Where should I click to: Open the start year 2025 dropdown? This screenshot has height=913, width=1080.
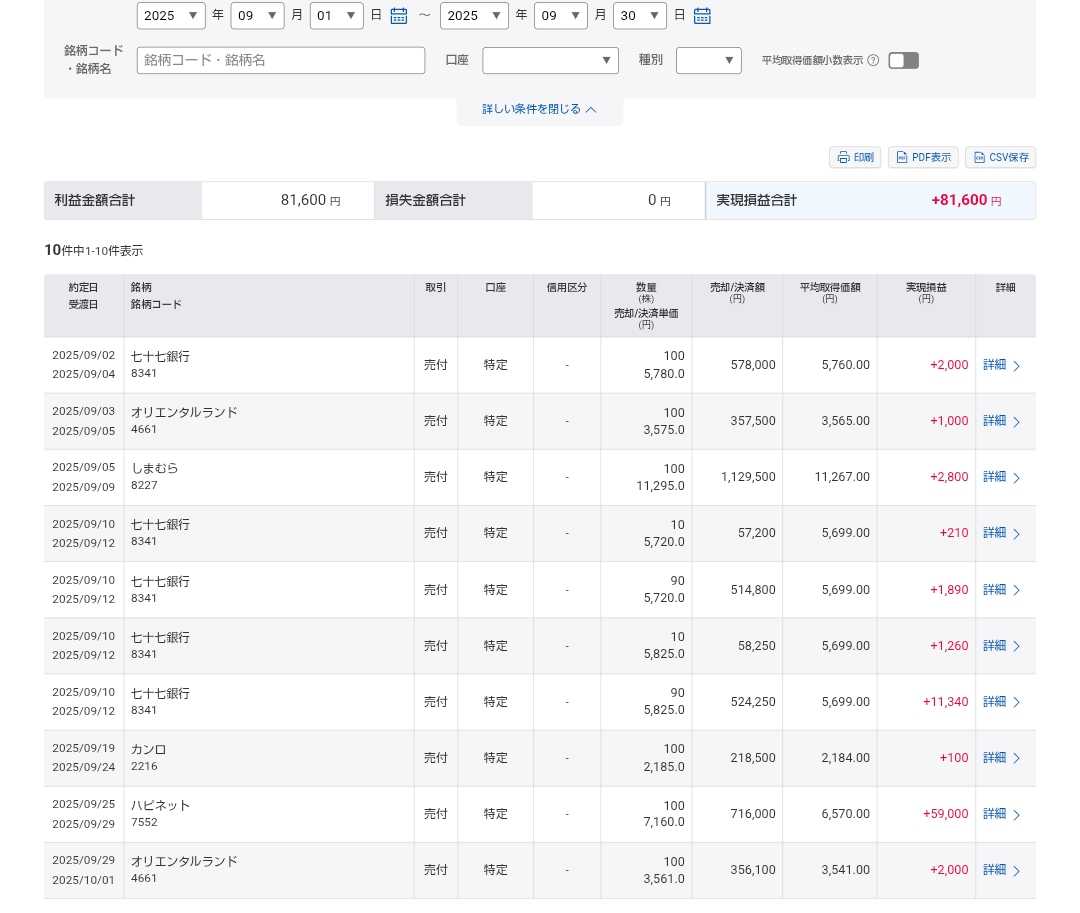[171, 16]
